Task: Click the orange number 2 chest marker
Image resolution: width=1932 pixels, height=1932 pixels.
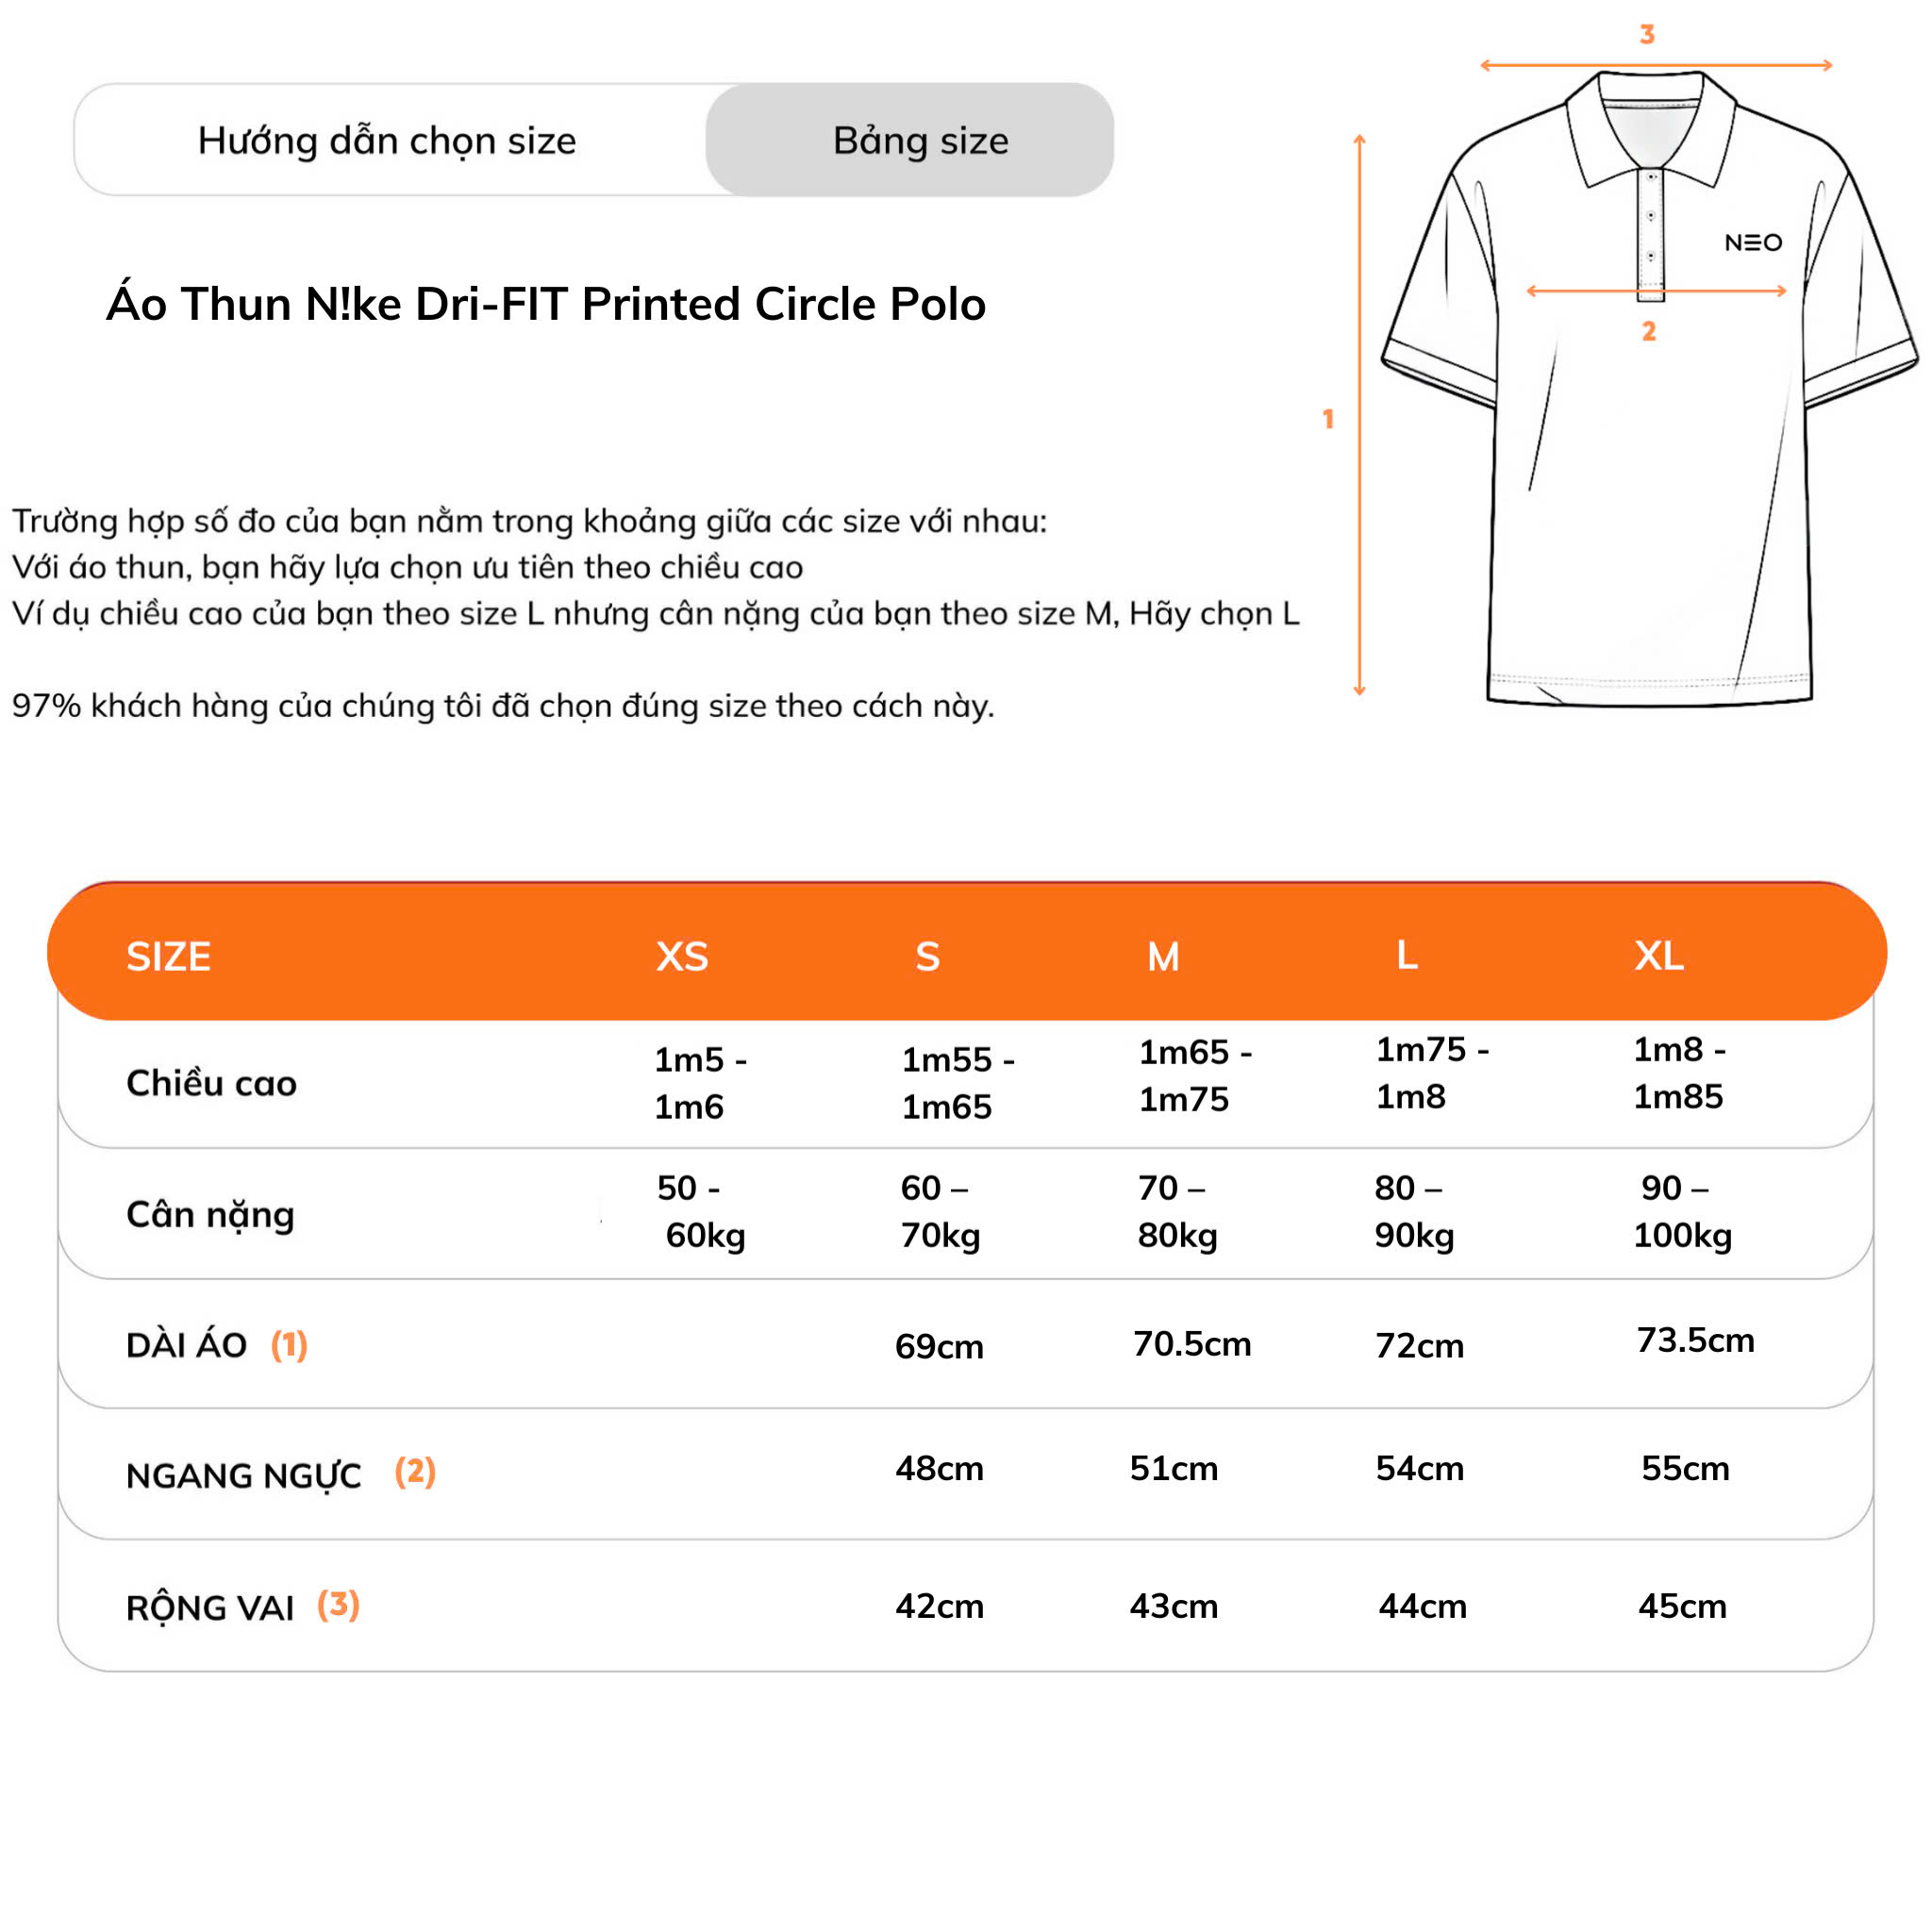Action: (1649, 331)
